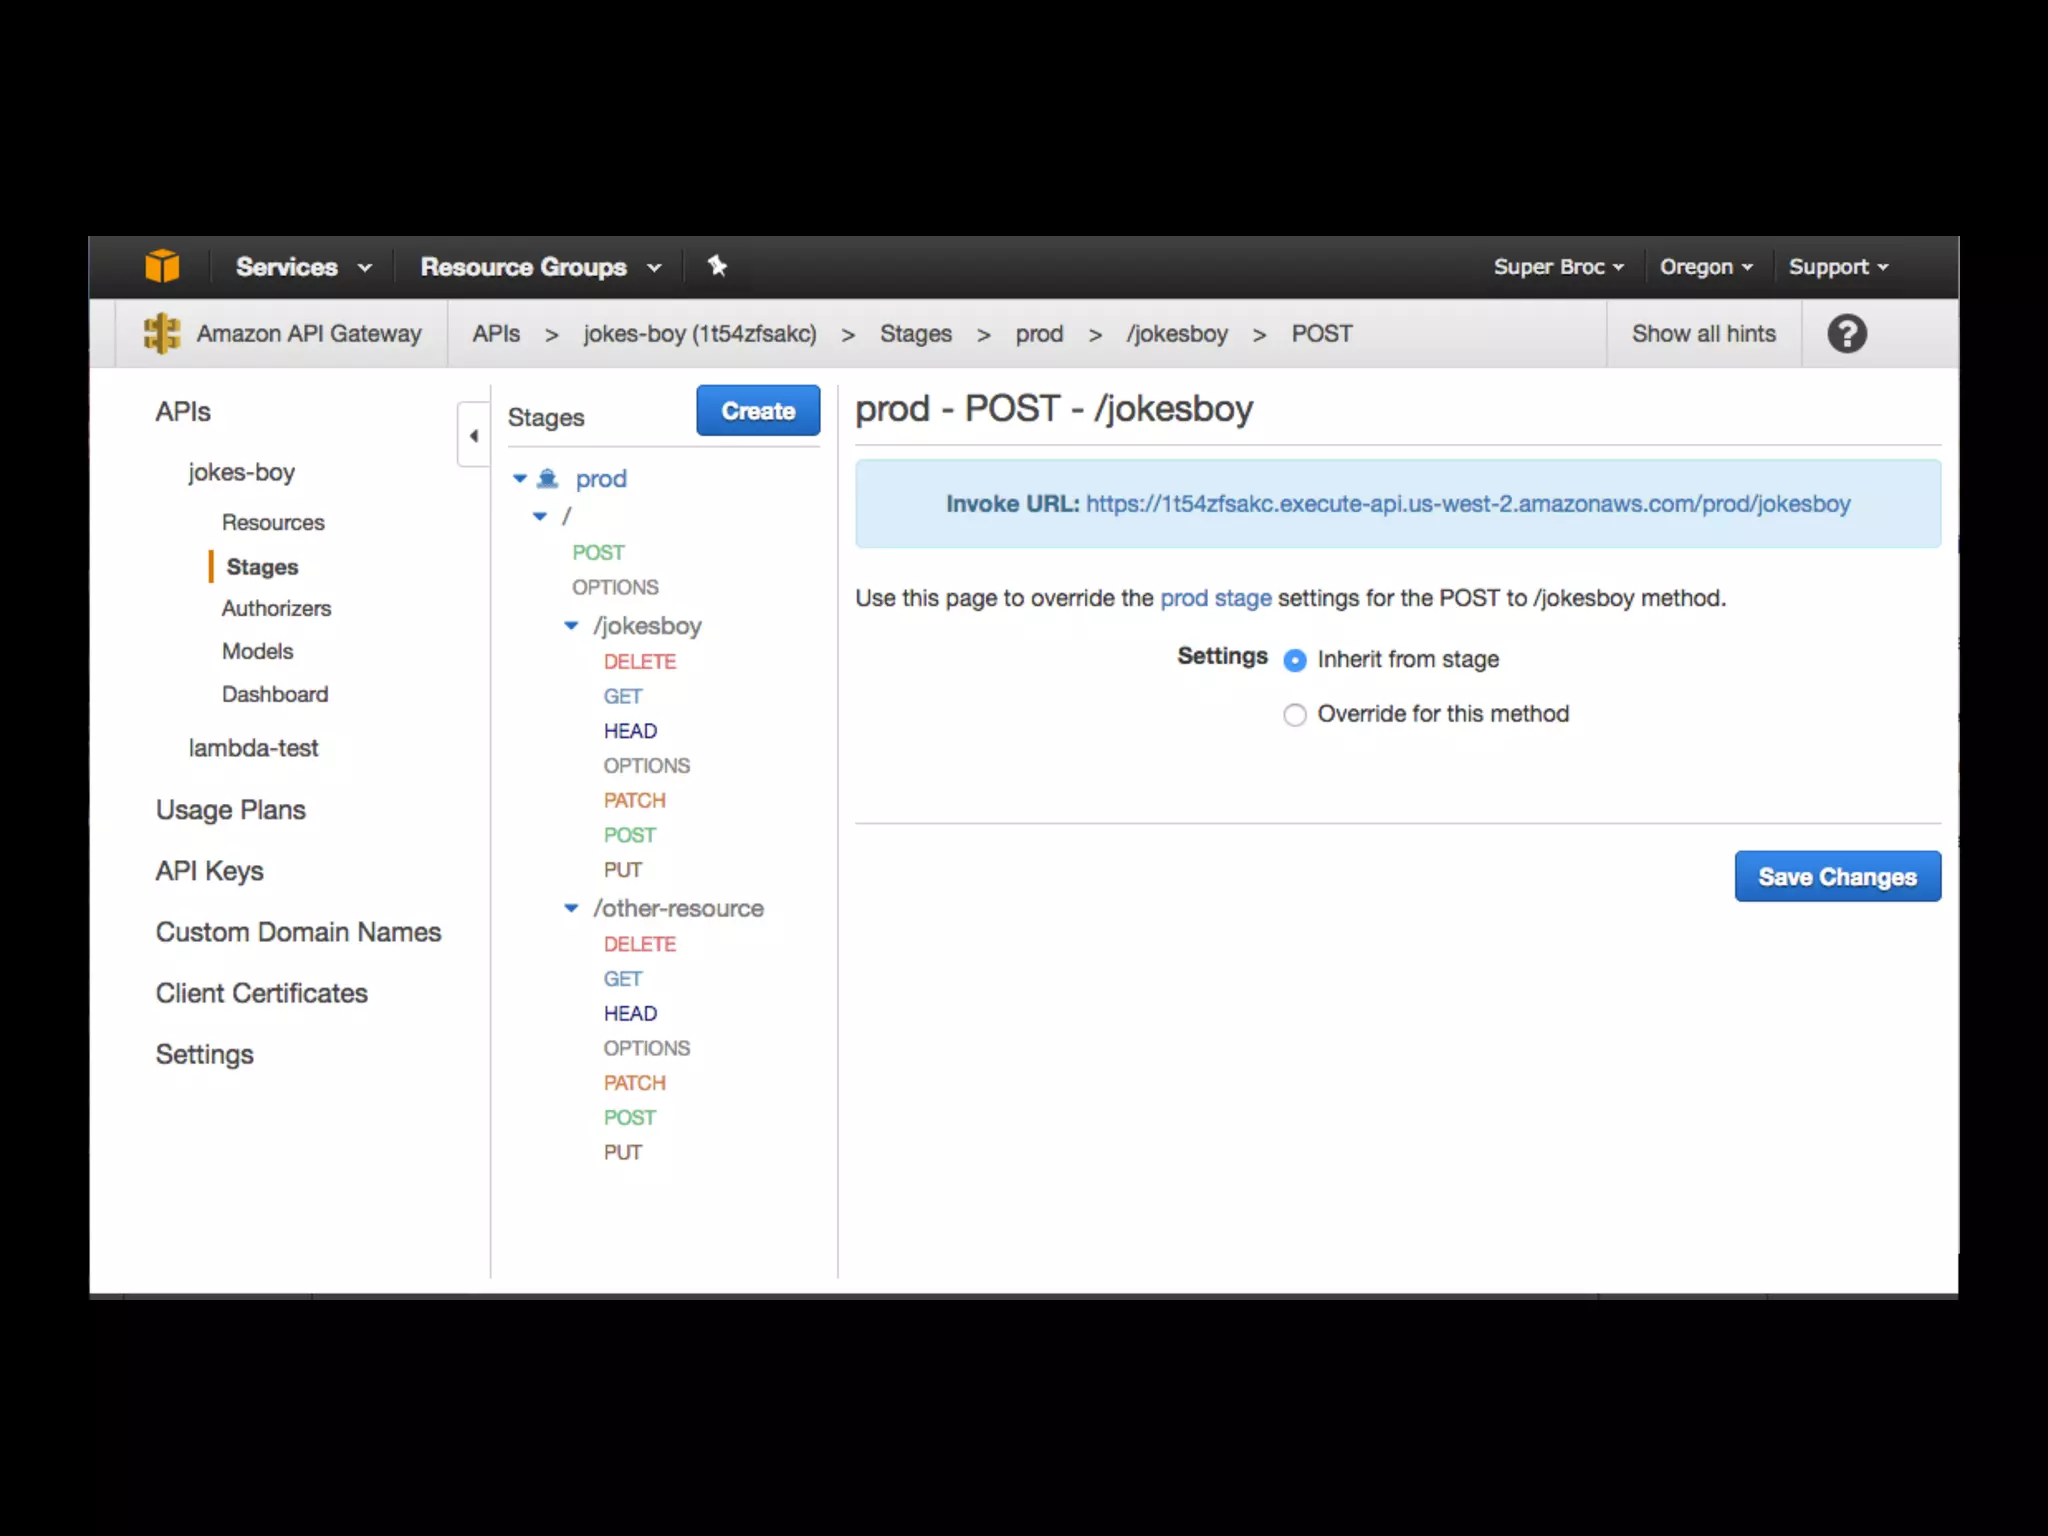Select prod stage in tree
The image size is (2048, 1536).
(601, 479)
